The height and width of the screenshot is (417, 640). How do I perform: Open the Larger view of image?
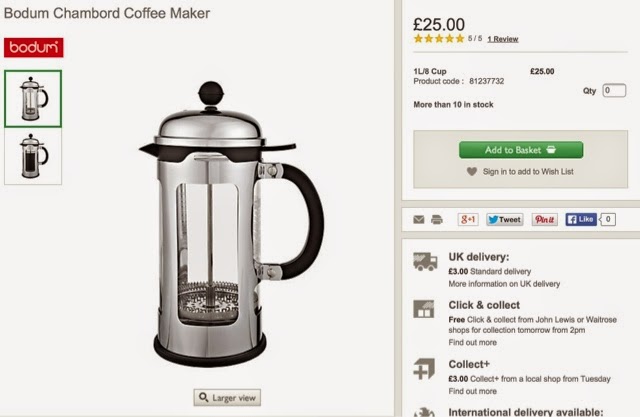[227, 397]
